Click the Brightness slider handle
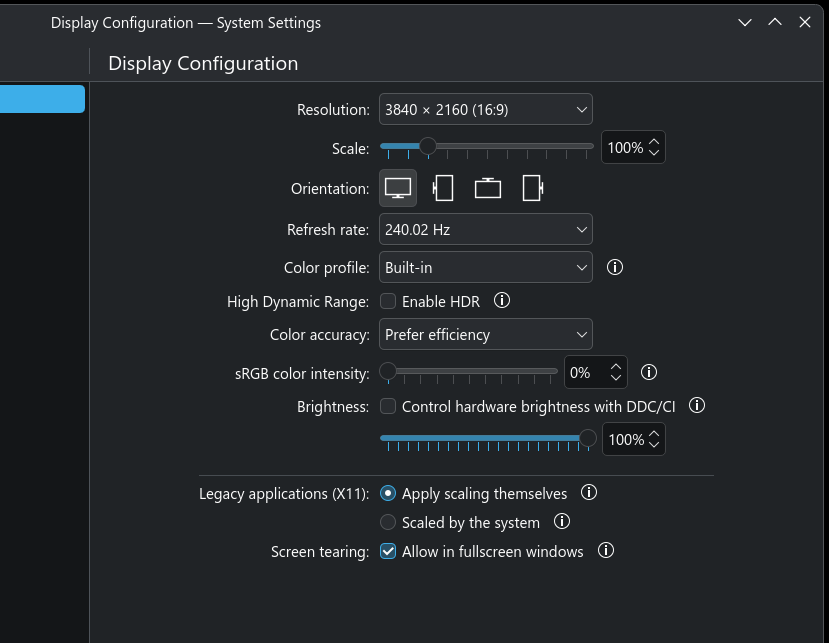Image resolution: width=829 pixels, height=643 pixels. pos(588,438)
